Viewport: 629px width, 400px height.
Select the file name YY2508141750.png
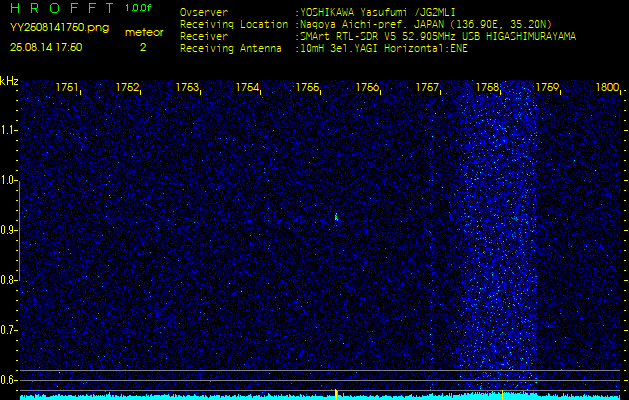59,28
